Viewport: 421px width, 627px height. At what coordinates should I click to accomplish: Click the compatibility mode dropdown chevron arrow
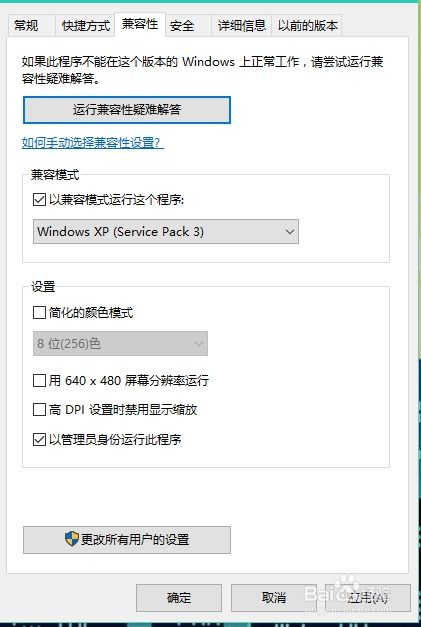pos(290,232)
